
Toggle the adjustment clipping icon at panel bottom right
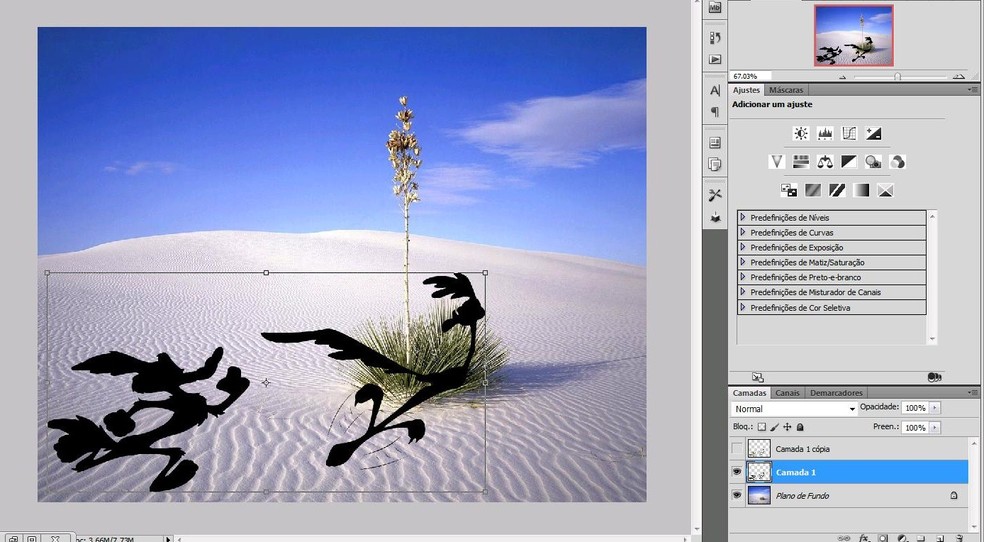(934, 377)
